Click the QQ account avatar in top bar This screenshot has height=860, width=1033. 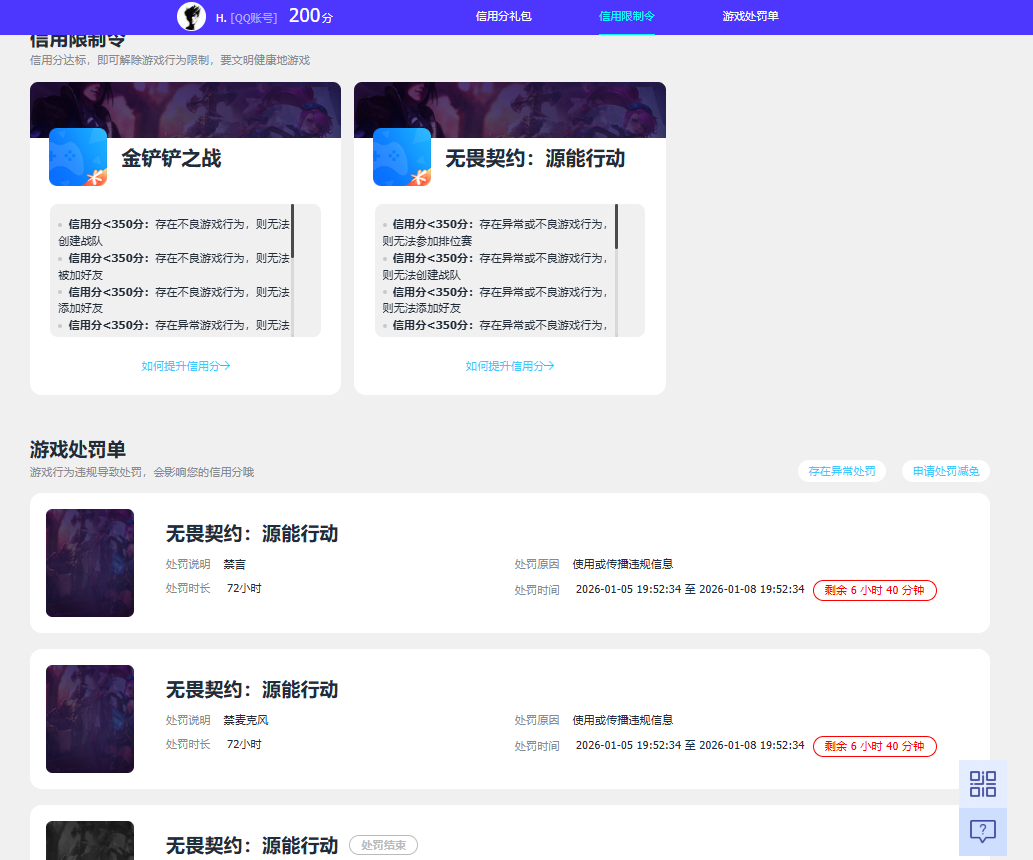pyautogui.click(x=191, y=16)
